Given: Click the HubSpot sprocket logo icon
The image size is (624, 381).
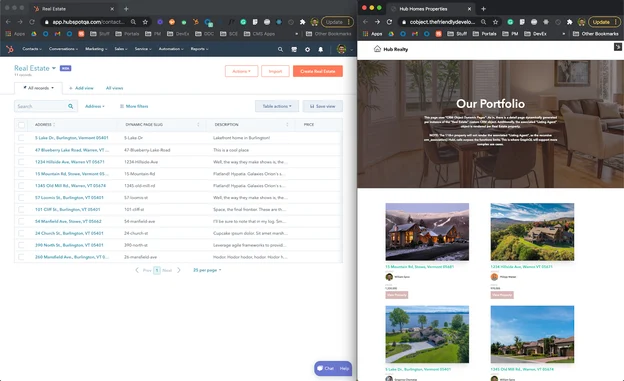Looking at the screenshot, I should tap(10, 49).
